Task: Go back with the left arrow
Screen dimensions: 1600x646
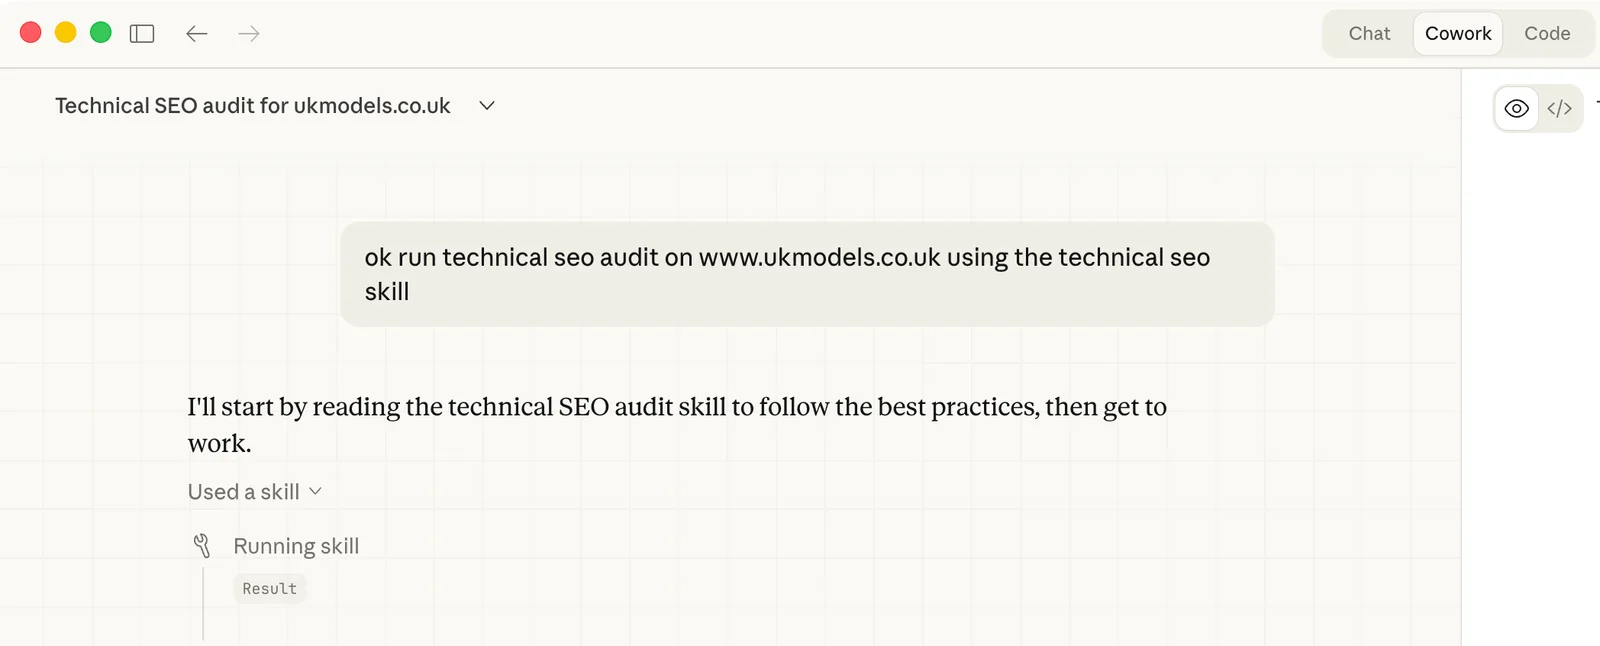Action: pyautogui.click(x=197, y=33)
